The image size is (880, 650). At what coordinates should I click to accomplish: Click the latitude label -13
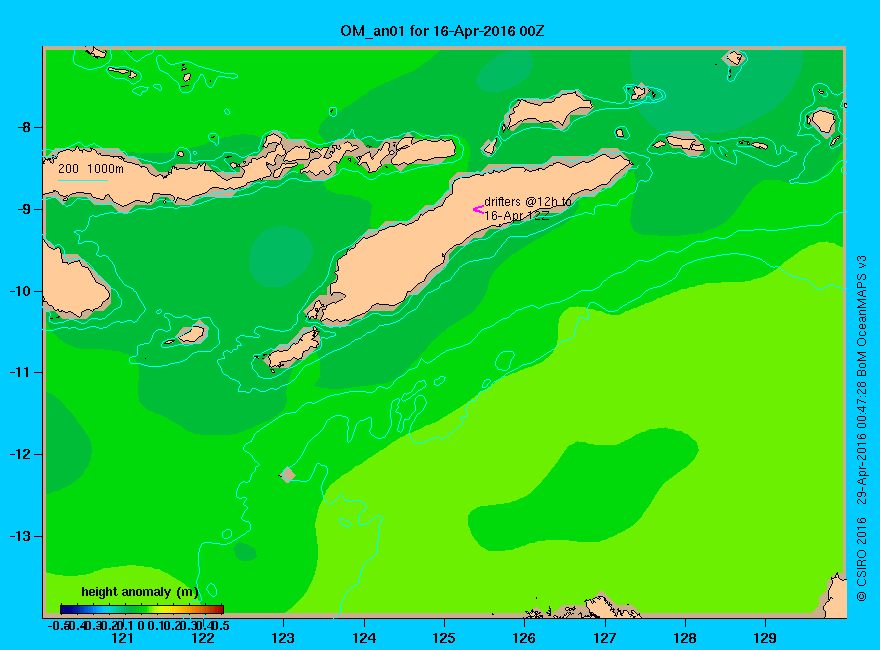point(20,536)
